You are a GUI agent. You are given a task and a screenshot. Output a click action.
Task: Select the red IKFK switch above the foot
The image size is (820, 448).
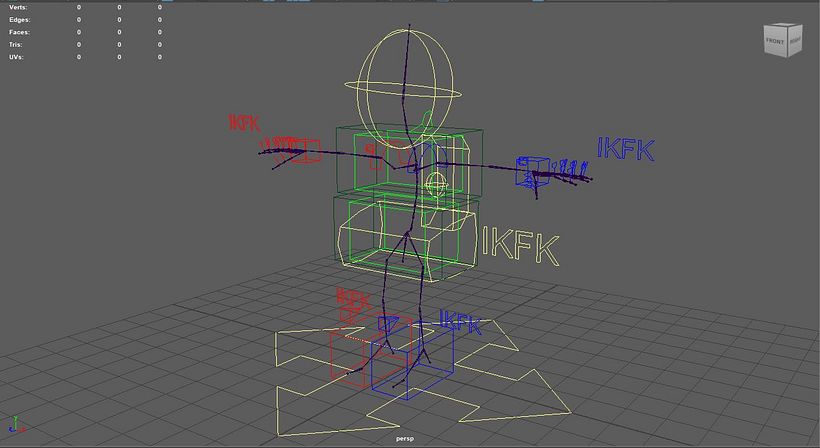point(354,298)
